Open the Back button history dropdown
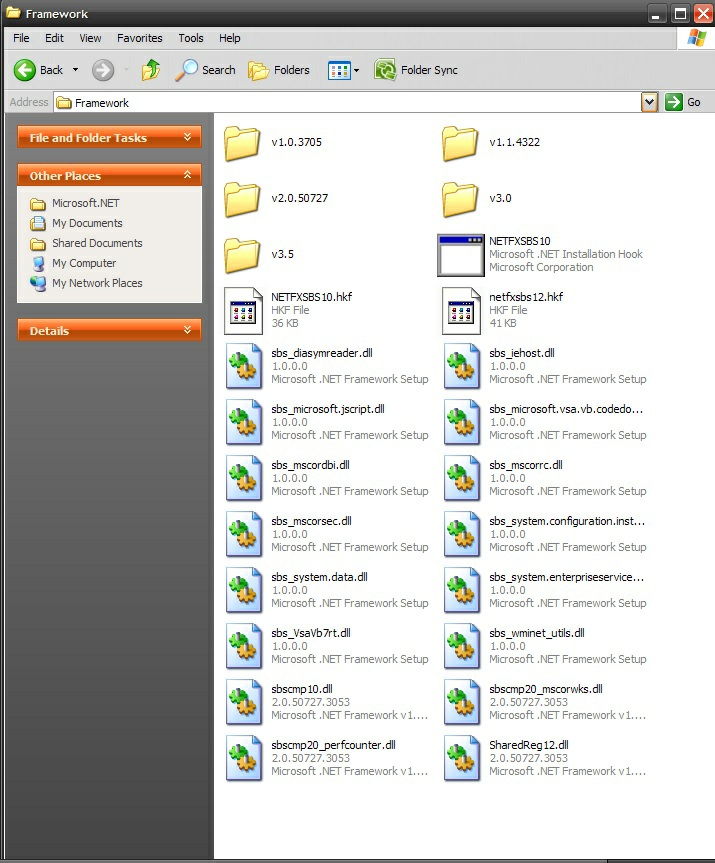715x863 pixels. point(75,70)
